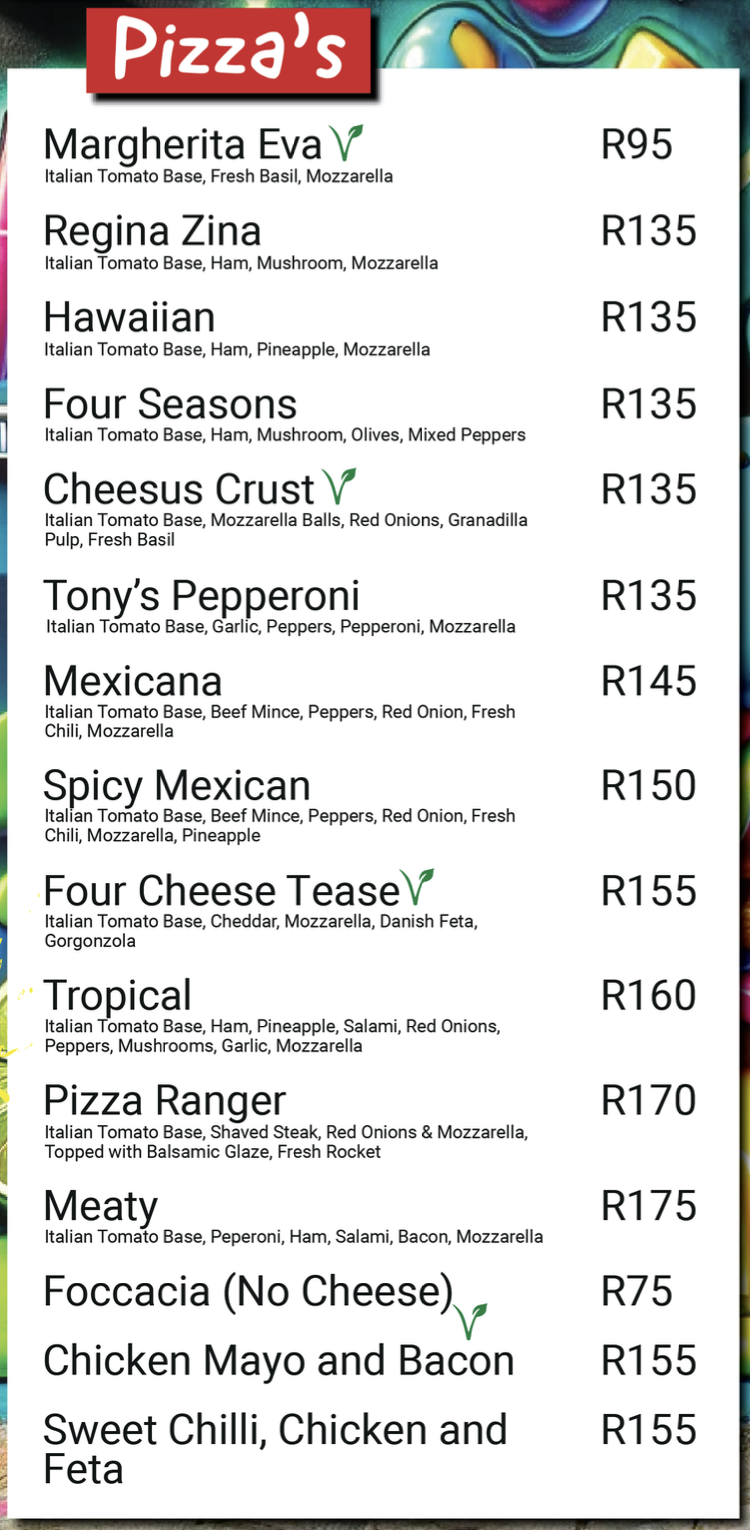The height and width of the screenshot is (1530, 750).
Task: Click the red Pizza's header banner
Action: click(x=229, y=51)
